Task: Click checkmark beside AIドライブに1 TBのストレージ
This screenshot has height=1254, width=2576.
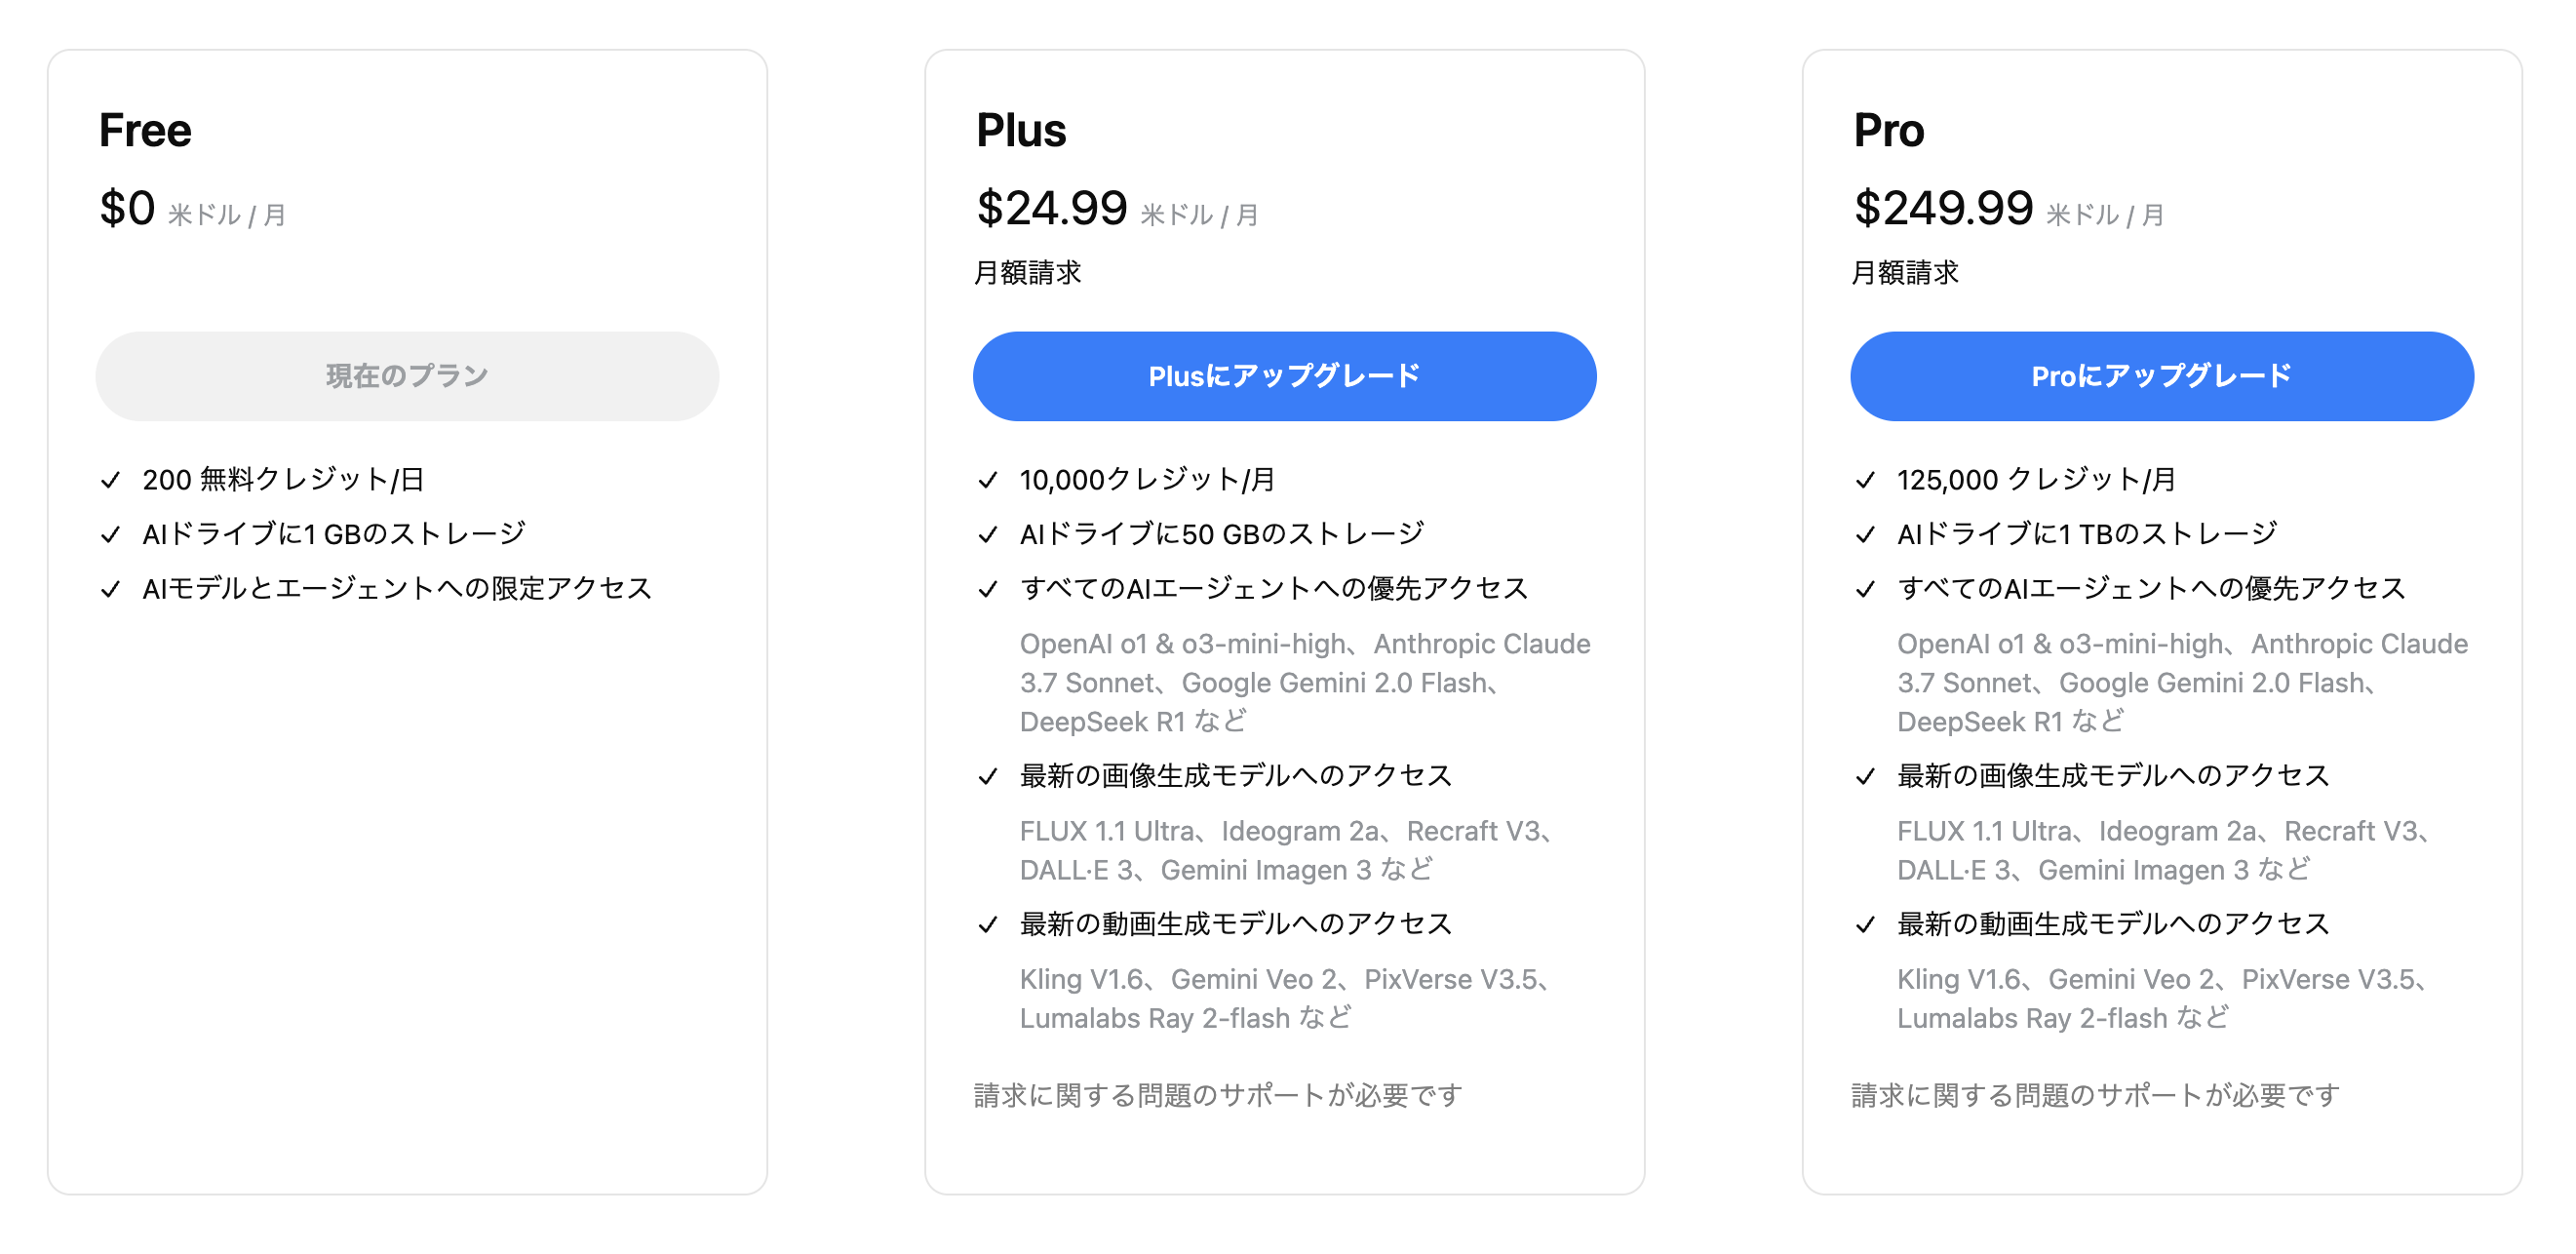Action: pos(1865,535)
